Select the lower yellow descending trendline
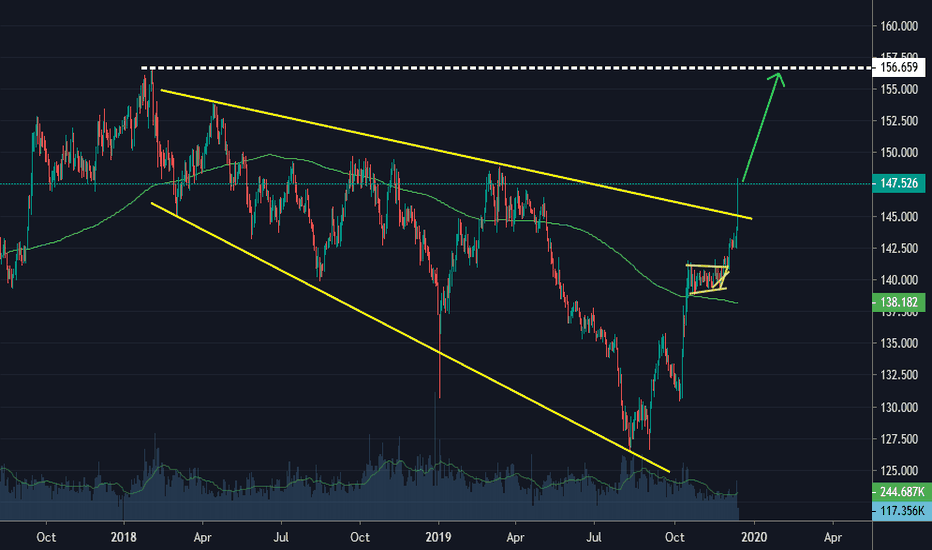Image resolution: width=932 pixels, height=550 pixels. [410, 337]
